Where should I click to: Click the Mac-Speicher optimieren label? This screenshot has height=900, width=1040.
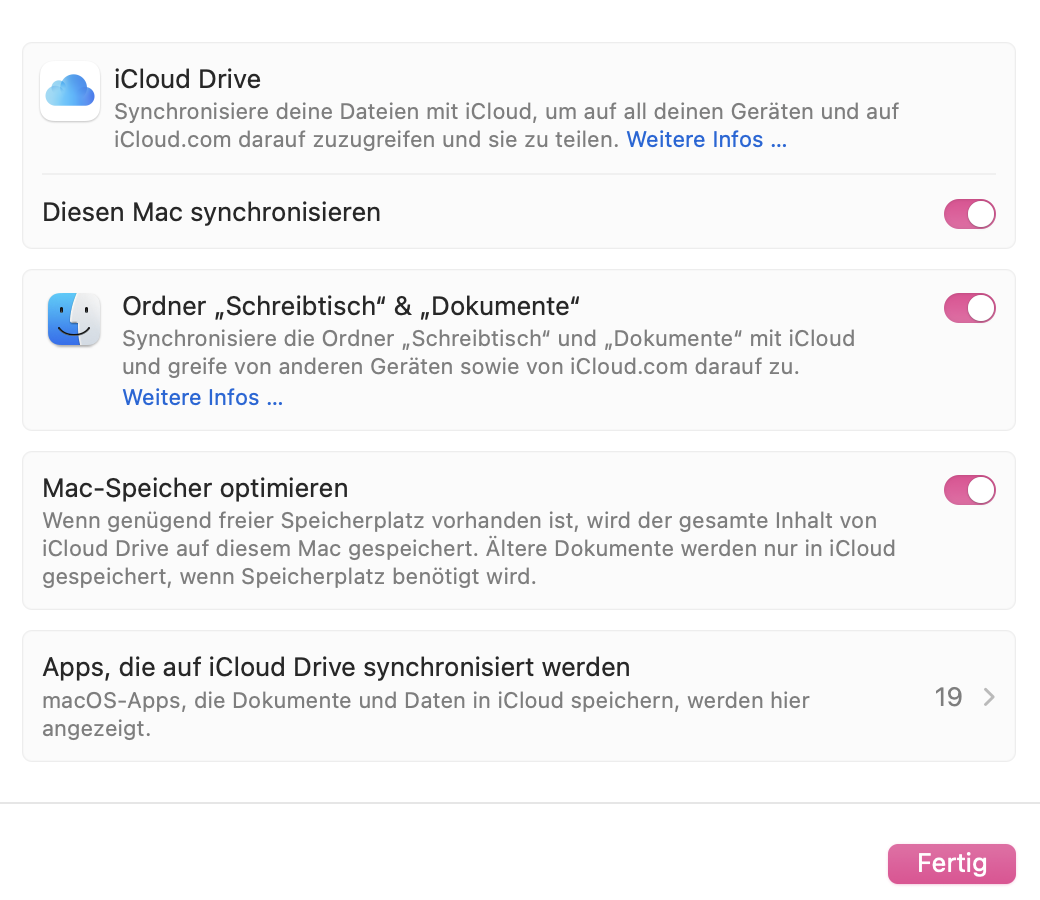point(195,488)
